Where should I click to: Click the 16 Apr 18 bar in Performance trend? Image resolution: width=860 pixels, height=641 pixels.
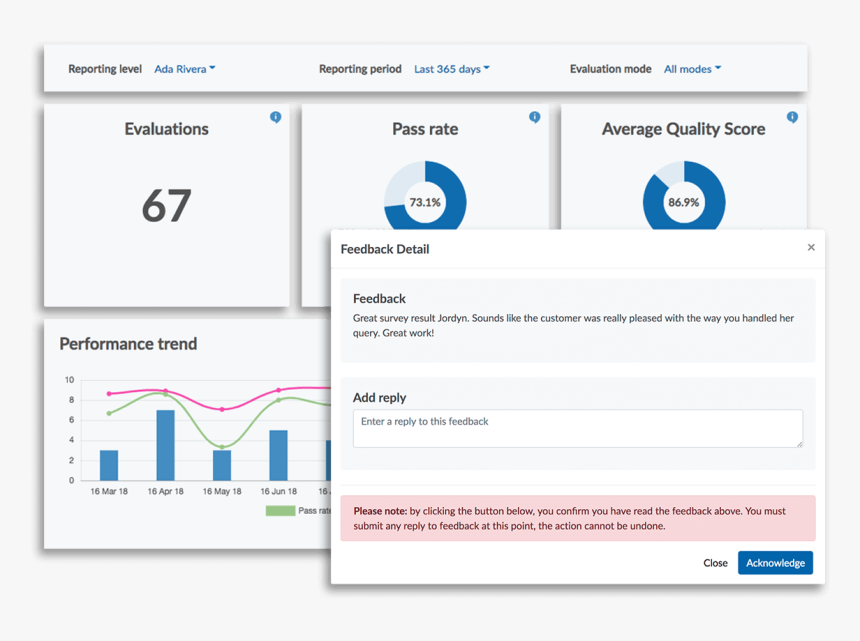(166, 445)
